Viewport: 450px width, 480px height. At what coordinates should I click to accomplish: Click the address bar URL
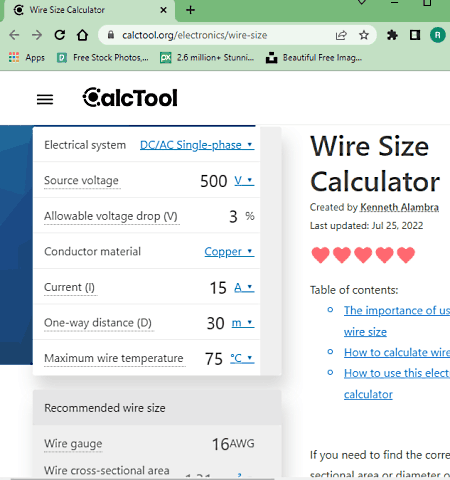pyautogui.click(x=194, y=35)
